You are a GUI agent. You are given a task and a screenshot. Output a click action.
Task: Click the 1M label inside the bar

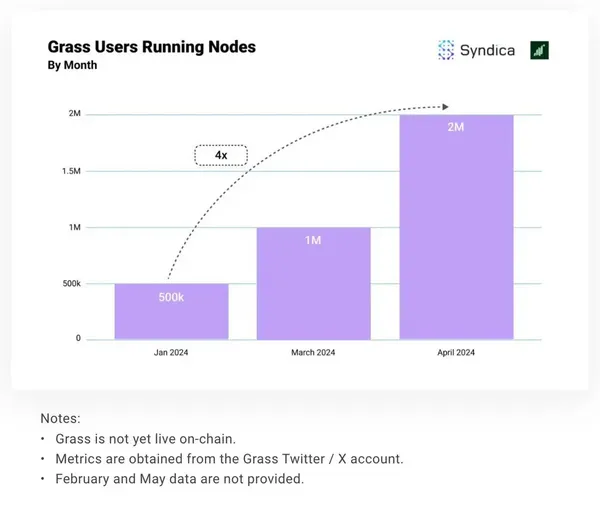(x=314, y=242)
